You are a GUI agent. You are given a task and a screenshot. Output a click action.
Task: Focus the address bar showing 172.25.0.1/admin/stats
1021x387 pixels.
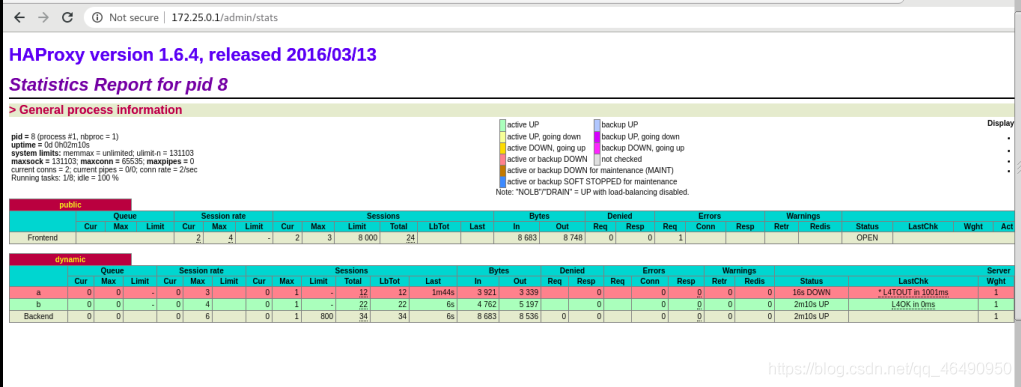point(225,18)
